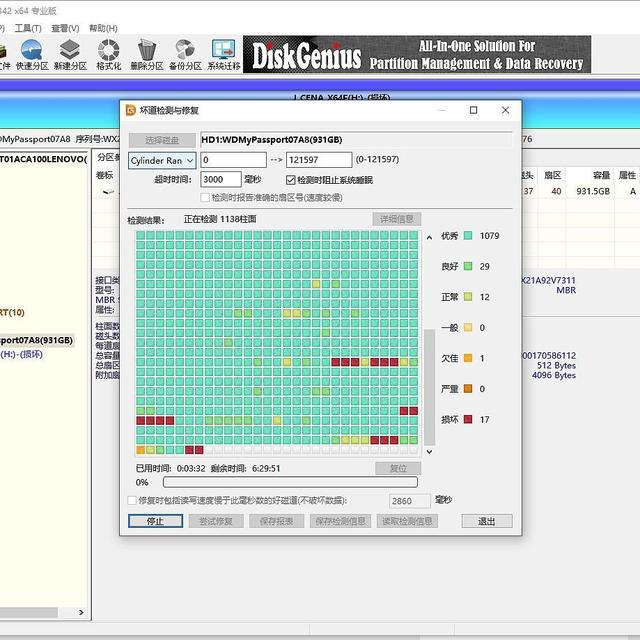The width and height of the screenshot is (640, 640).
Task: Click the Damaged (损坏) red legend swatch
Action: [x=468, y=419]
